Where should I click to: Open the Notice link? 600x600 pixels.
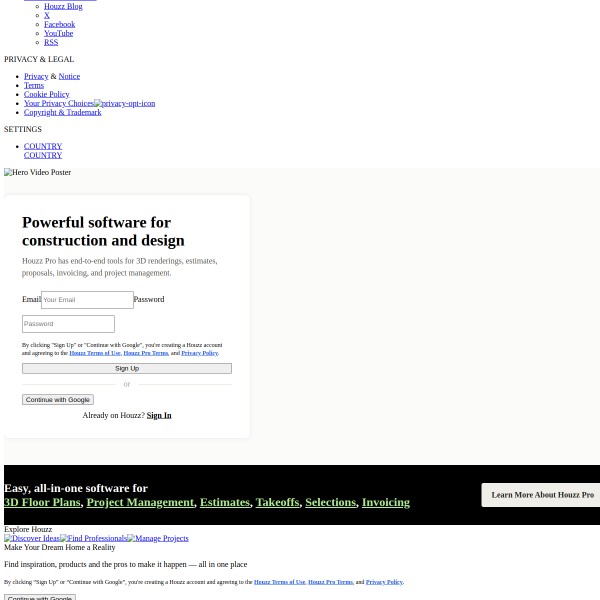tap(69, 76)
